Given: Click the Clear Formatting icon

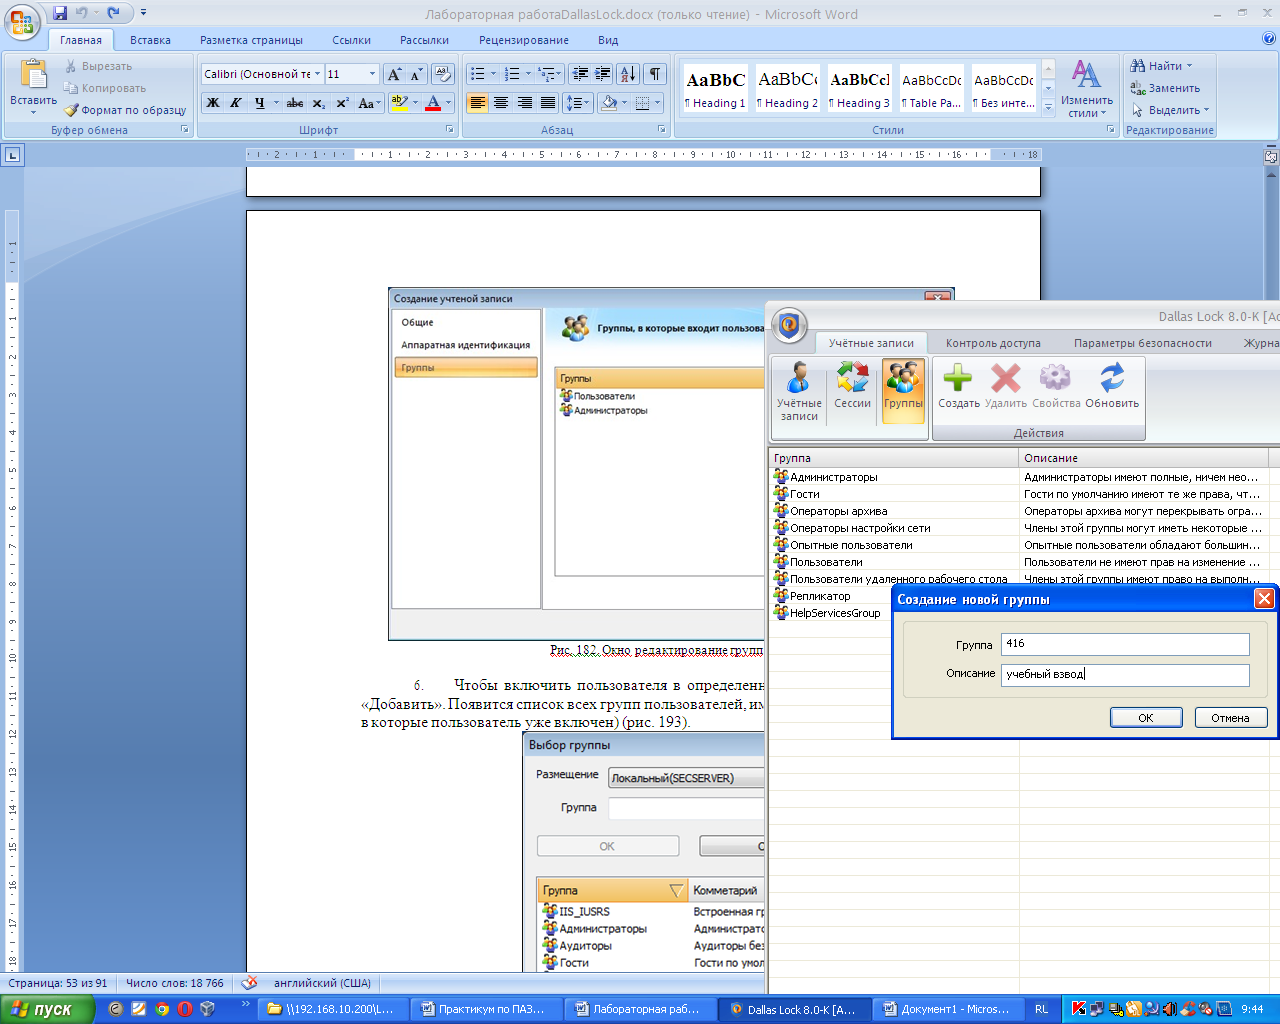Looking at the screenshot, I should [443, 74].
